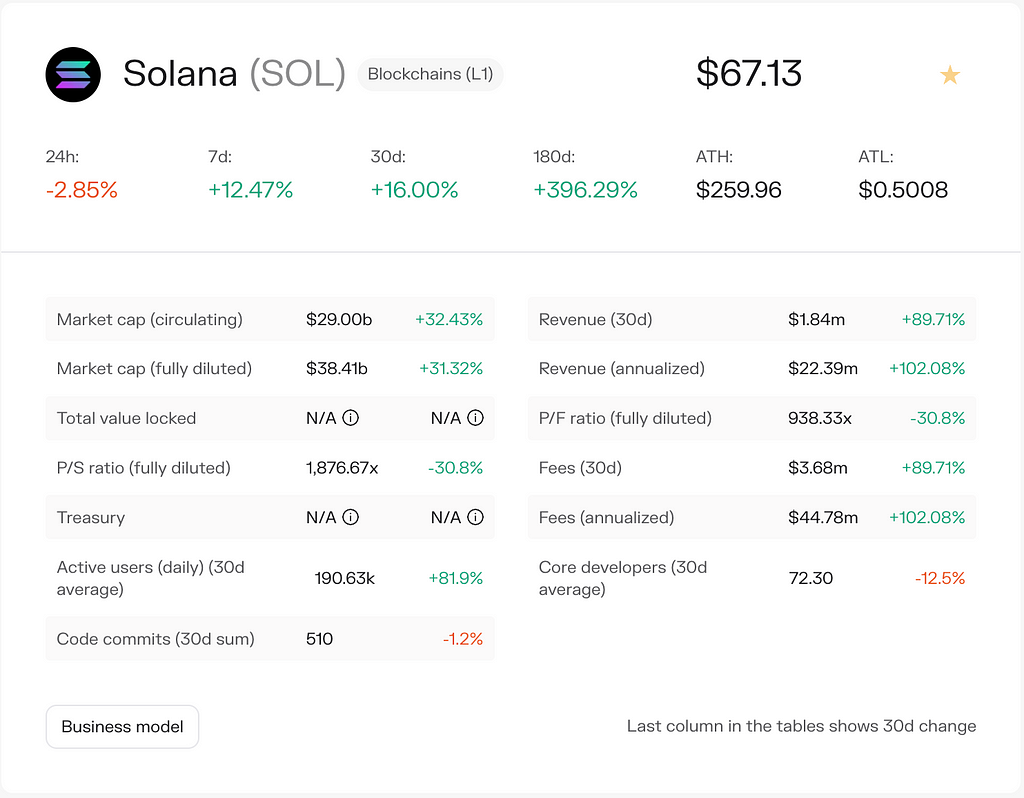Viewport: 1024px width, 798px height.
Task: Click the Treasury row label
Action: (x=91, y=518)
